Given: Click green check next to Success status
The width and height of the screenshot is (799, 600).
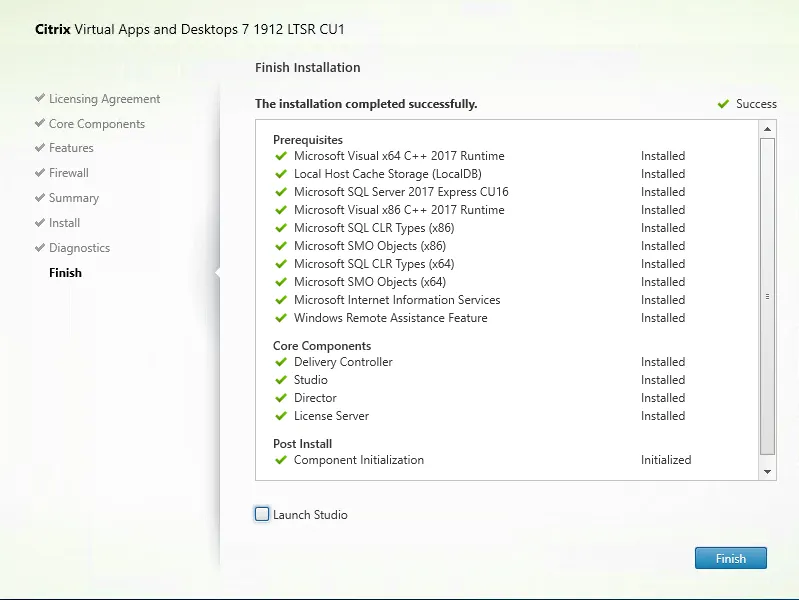Looking at the screenshot, I should pos(723,104).
